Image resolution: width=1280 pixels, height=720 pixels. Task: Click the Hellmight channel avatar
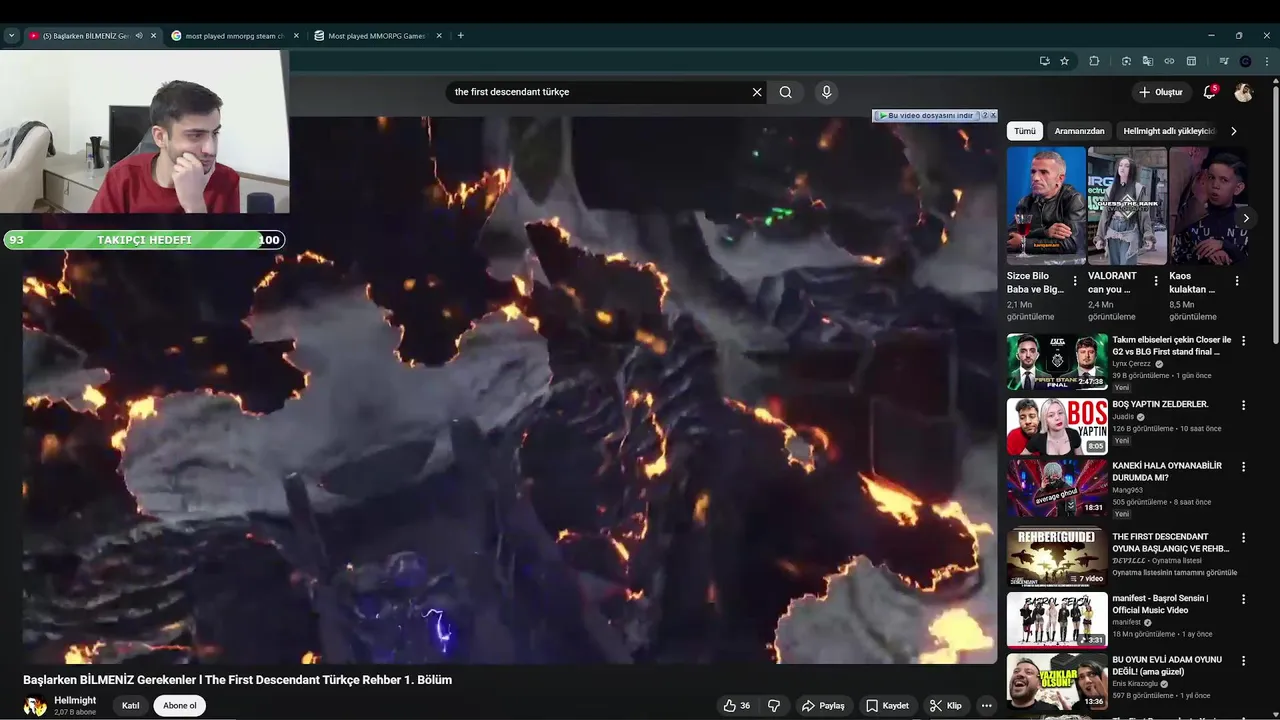(x=35, y=706)
